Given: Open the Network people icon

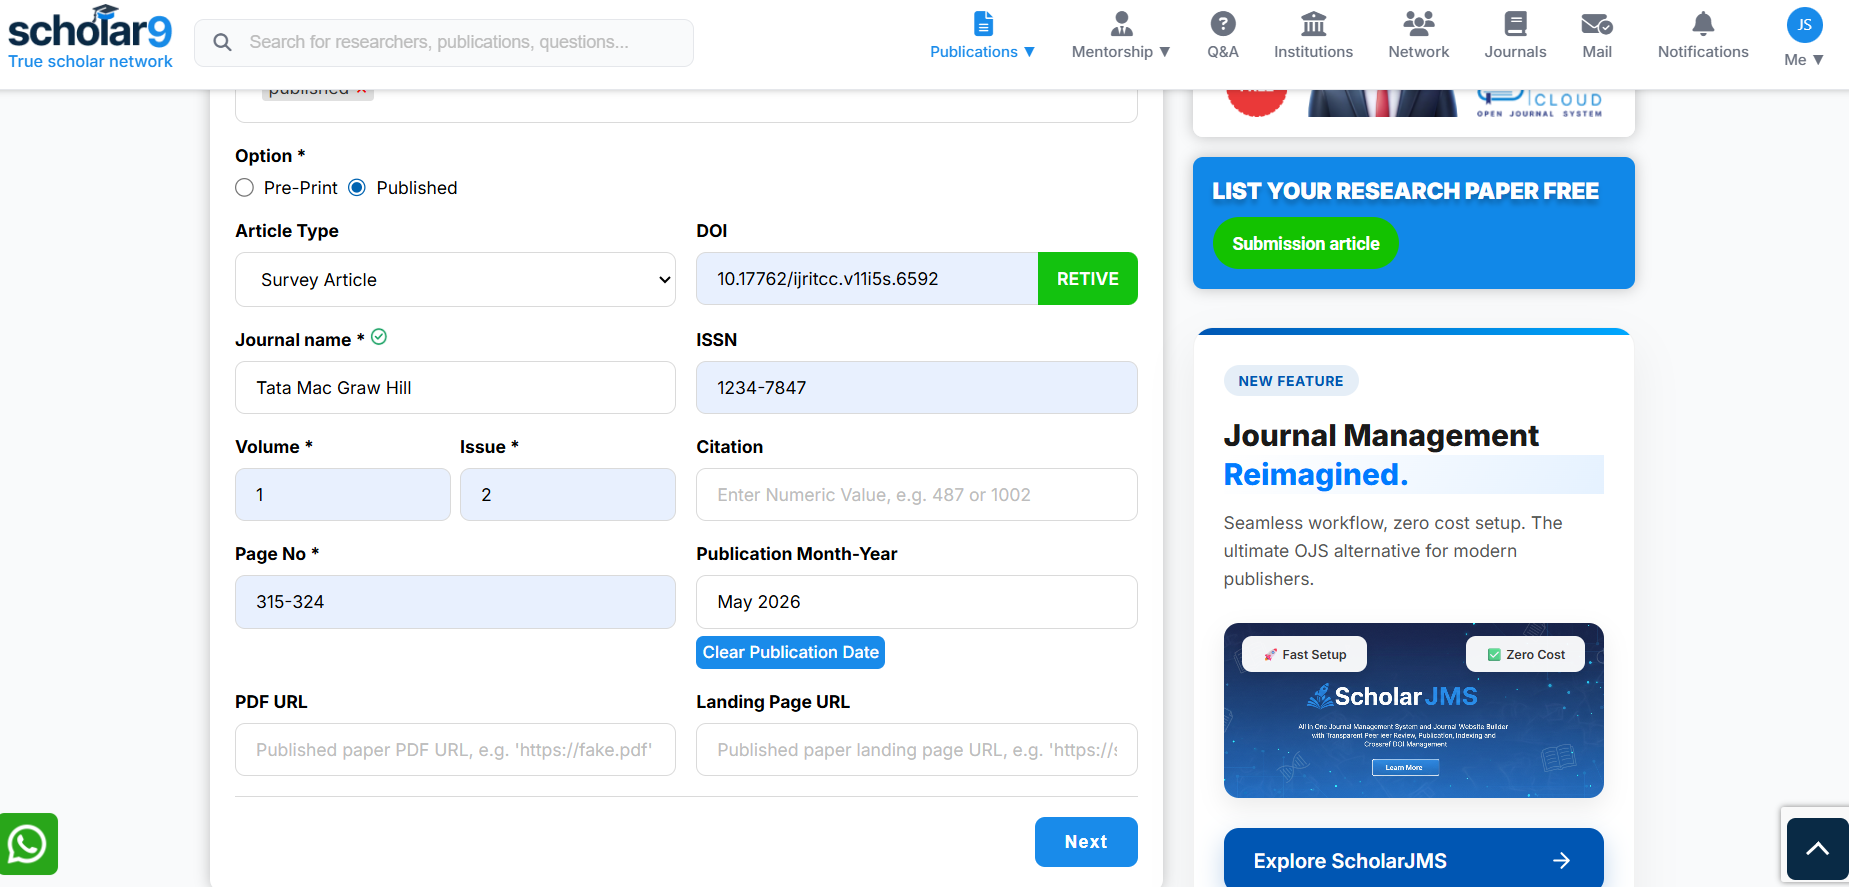Looking at the screenshot, I should click(1418, 23).
